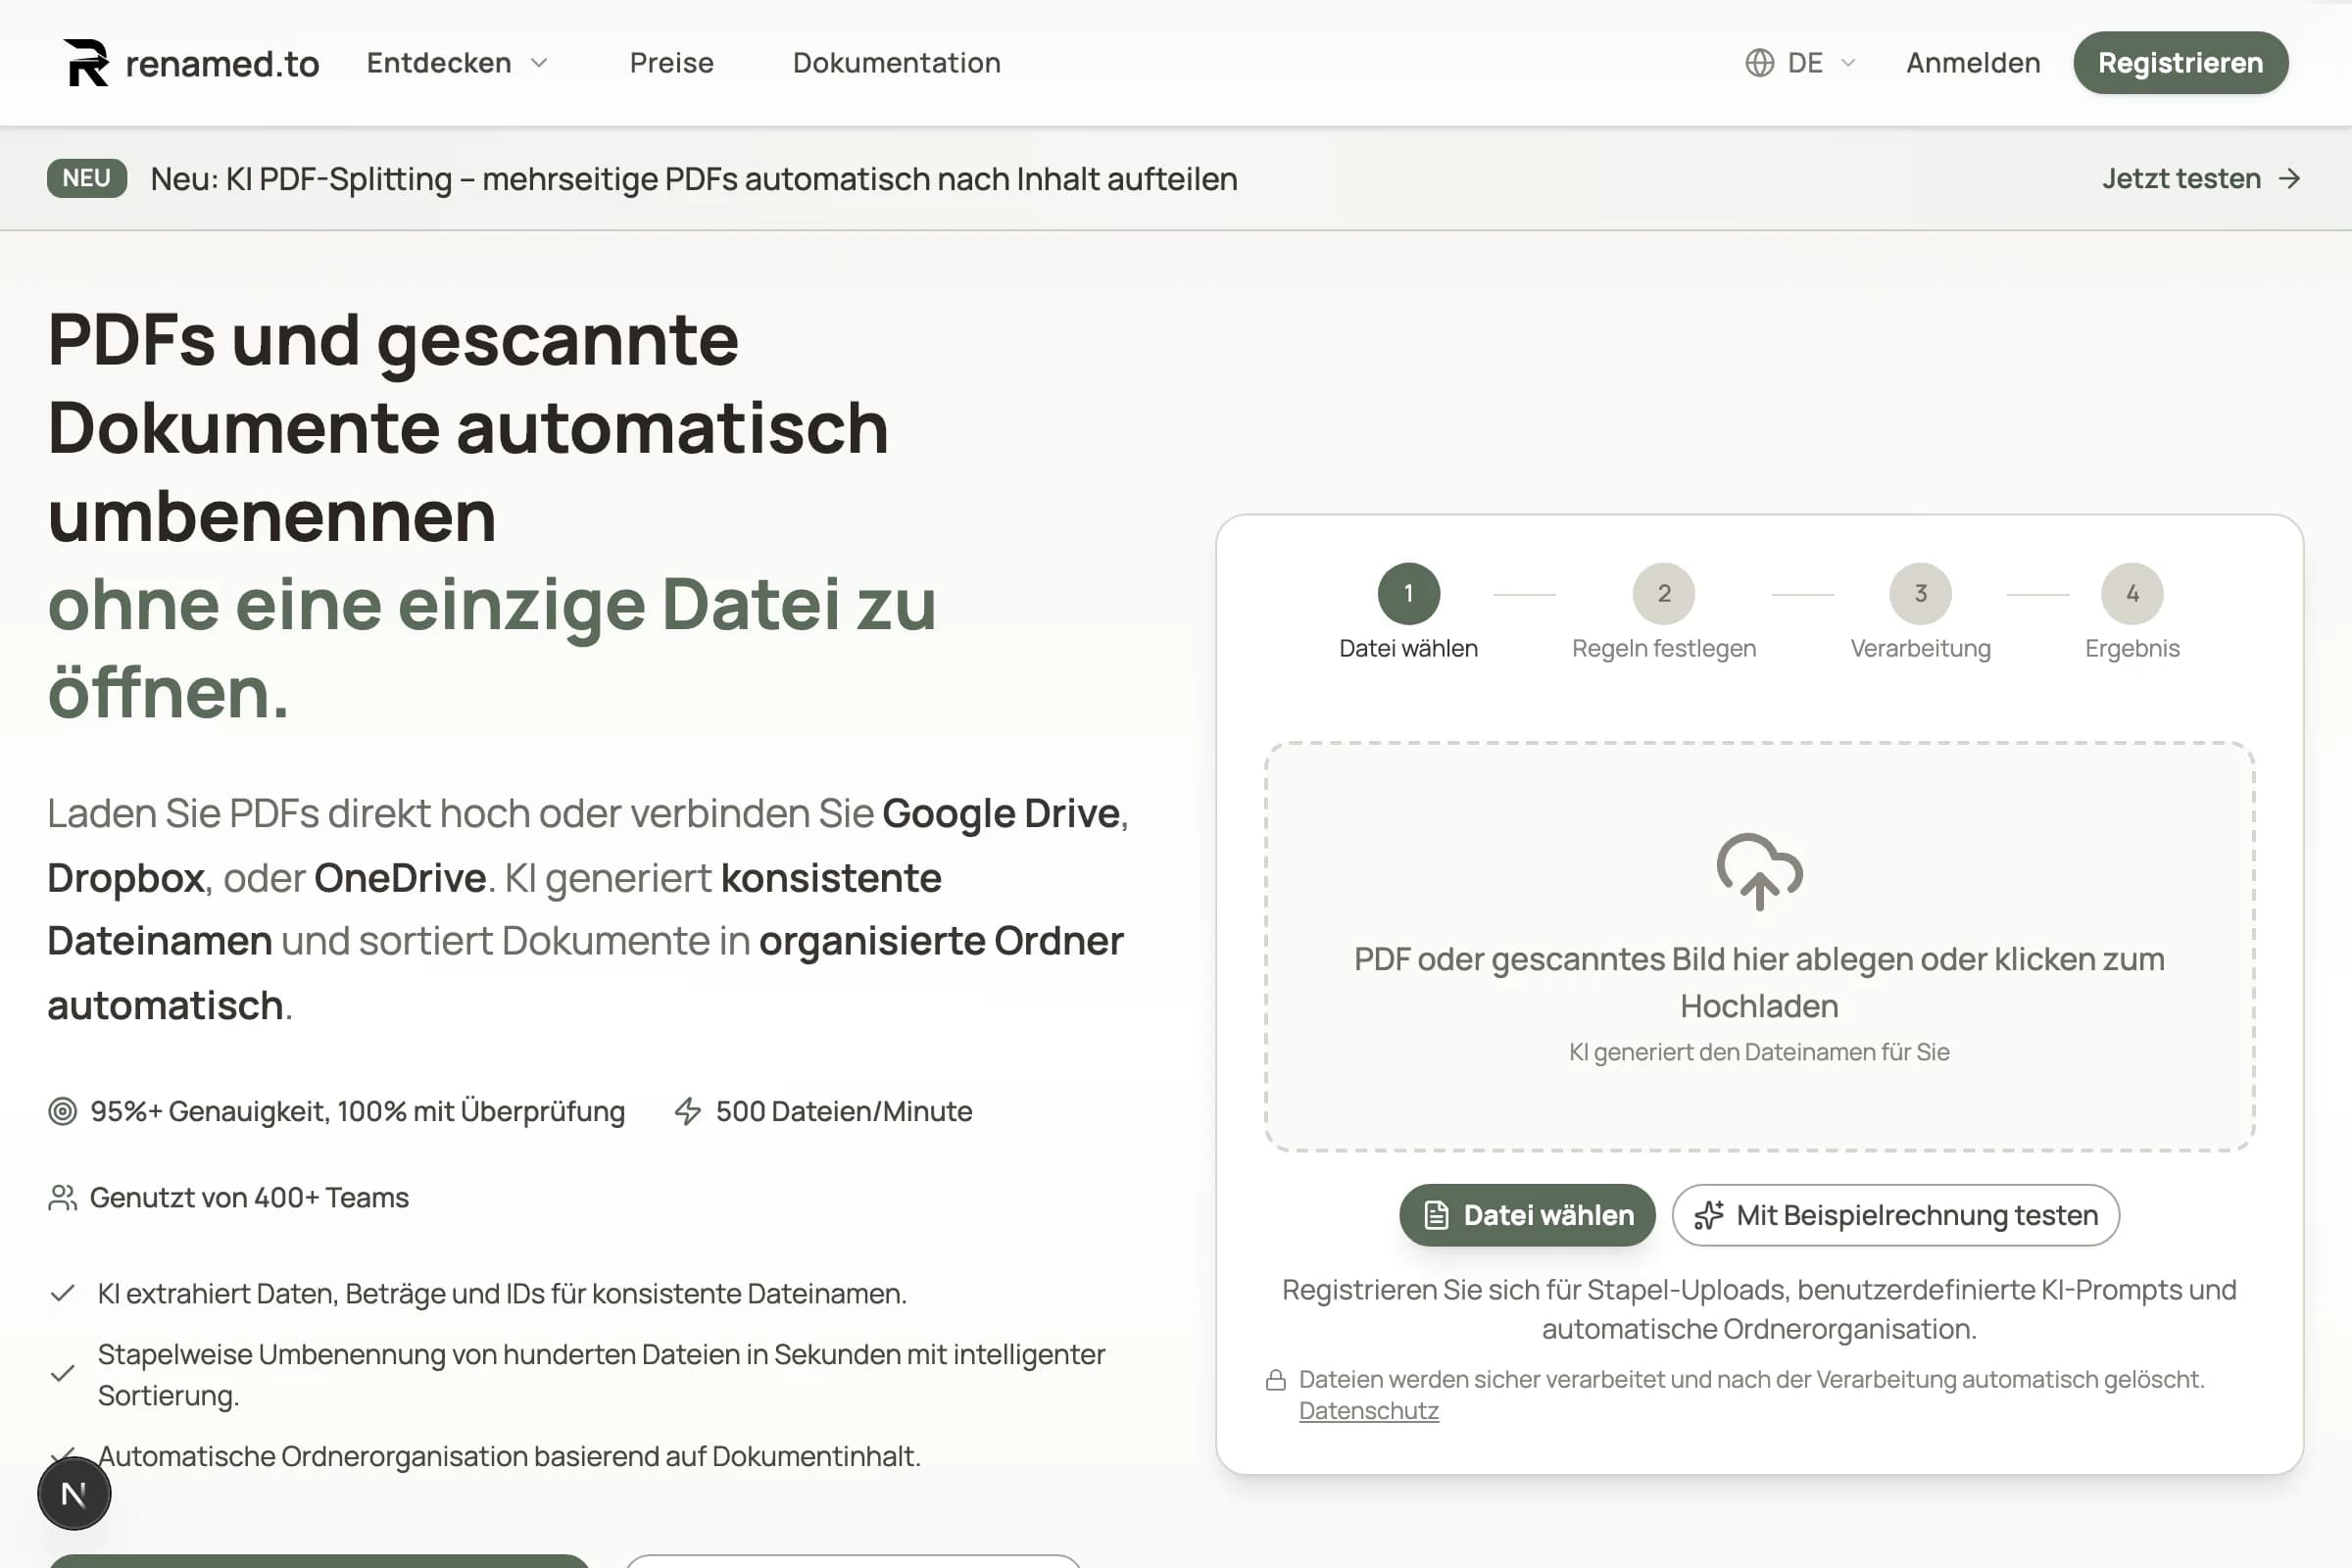Click the document icon on the Datei wählen button
2352x1568 pixels.
coord(1437,1215)
